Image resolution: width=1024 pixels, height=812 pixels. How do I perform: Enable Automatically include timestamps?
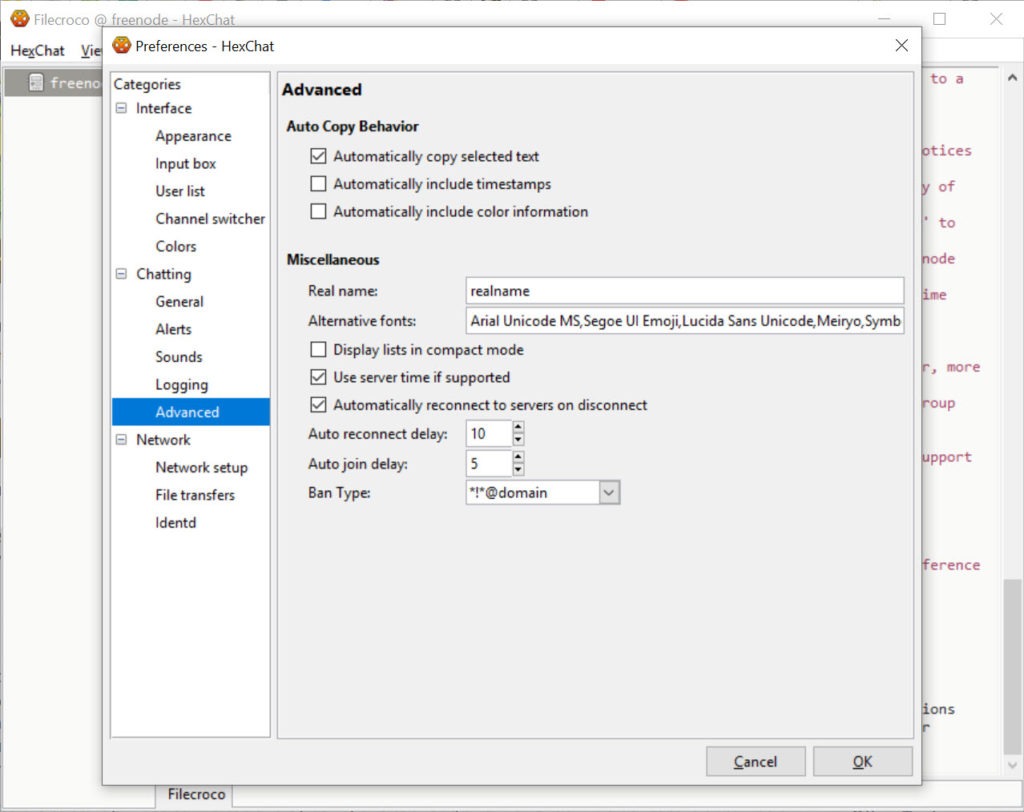coord(318,184)
